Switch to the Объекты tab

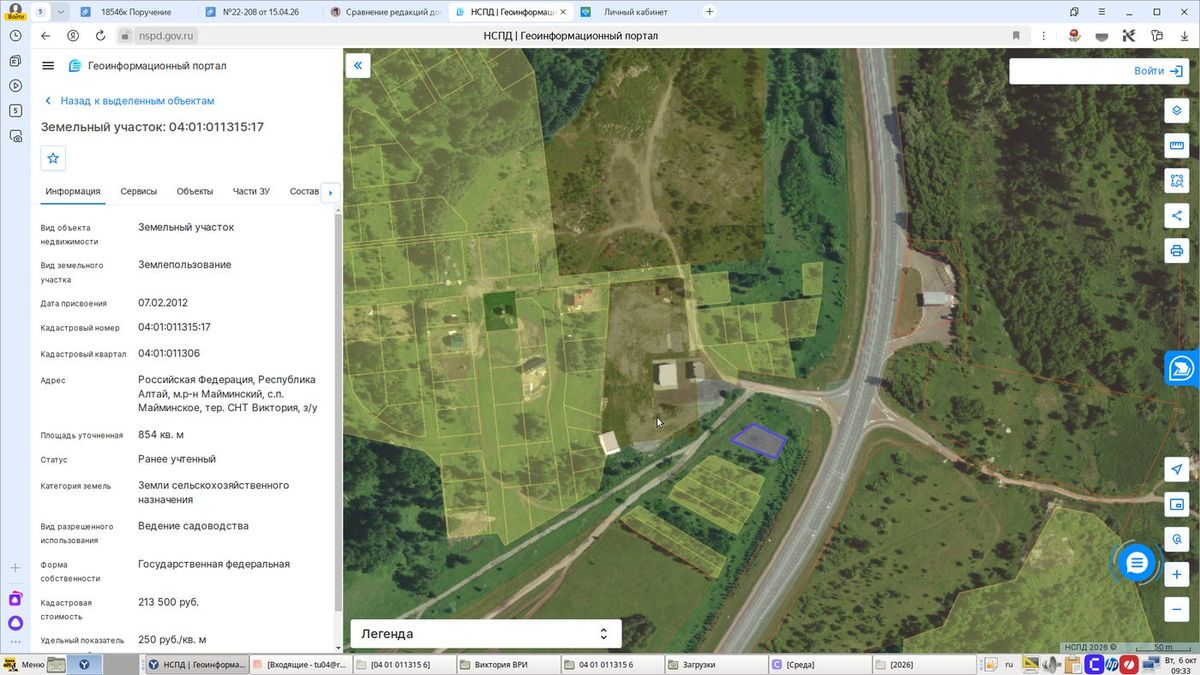pos(195,191)
